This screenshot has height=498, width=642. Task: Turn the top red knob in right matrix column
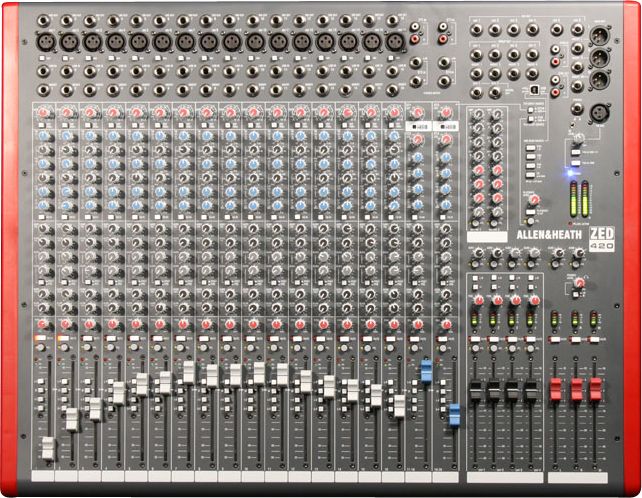coord(497,170)
